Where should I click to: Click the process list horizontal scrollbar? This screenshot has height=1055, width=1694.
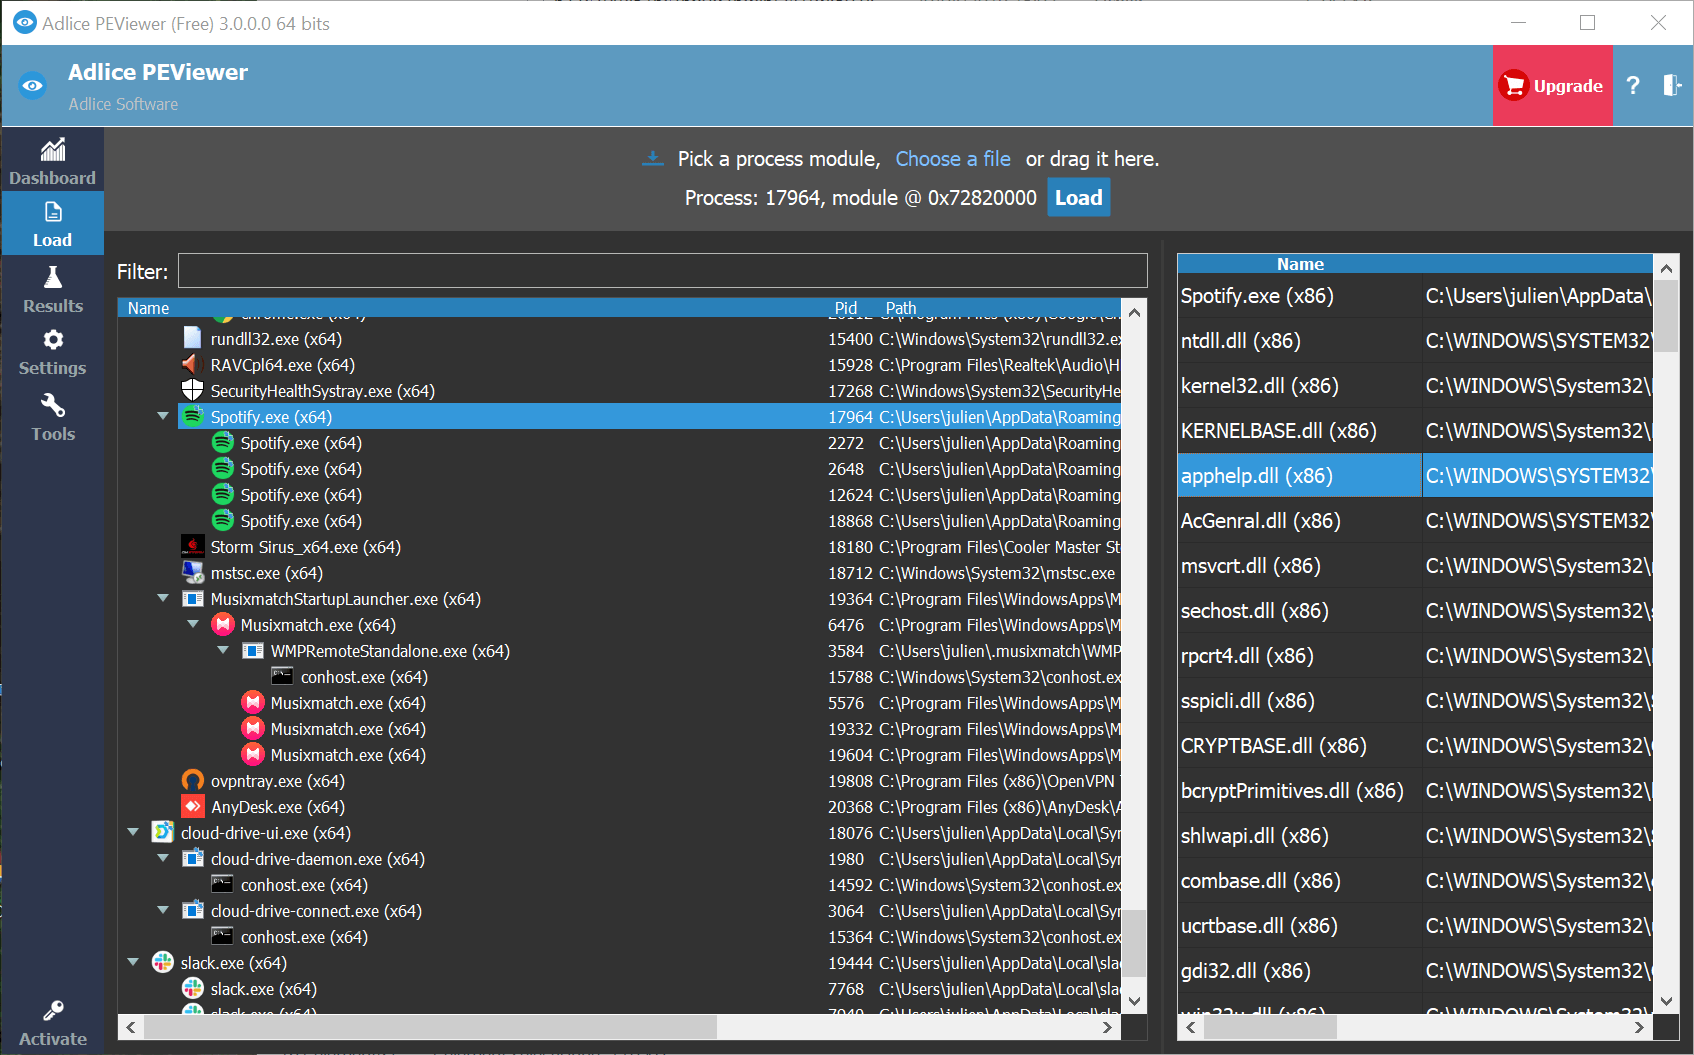click(x=430, y=1027)
